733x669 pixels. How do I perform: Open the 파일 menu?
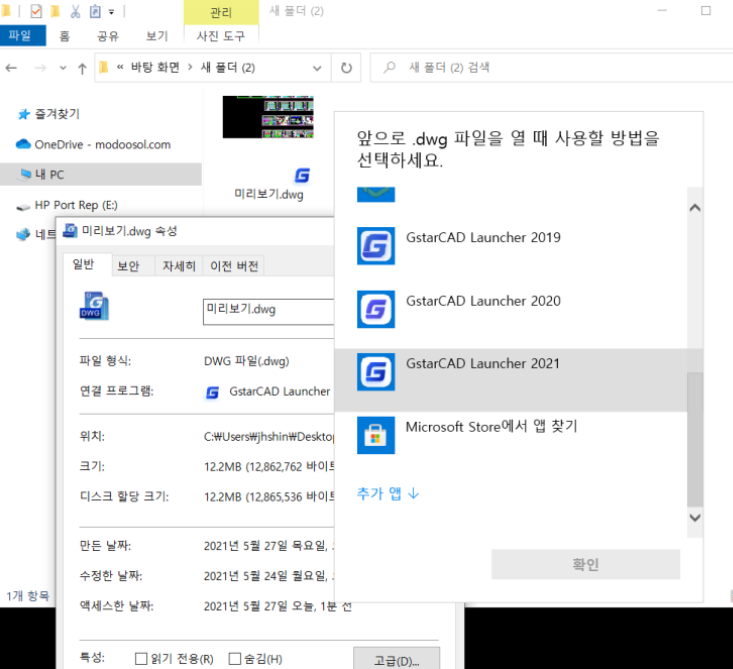coord(21,36)
